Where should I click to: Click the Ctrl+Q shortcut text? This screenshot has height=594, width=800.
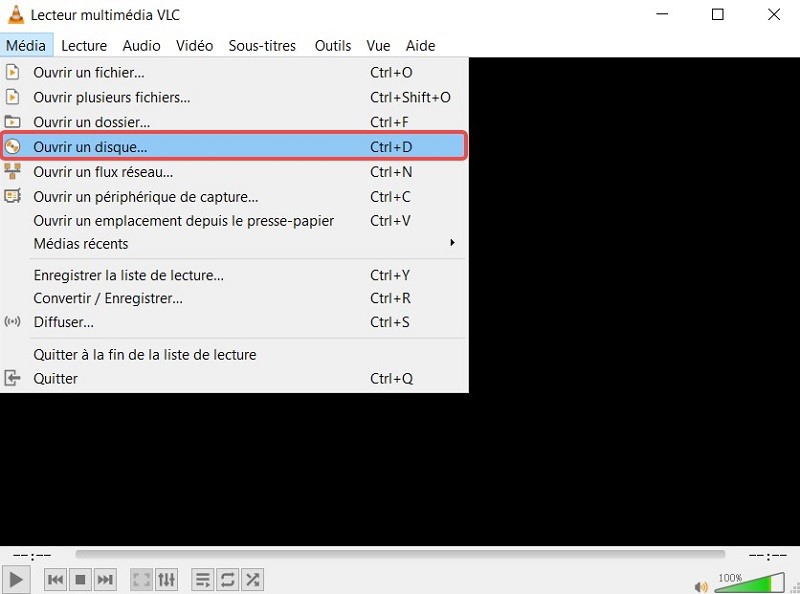point(391,379)
